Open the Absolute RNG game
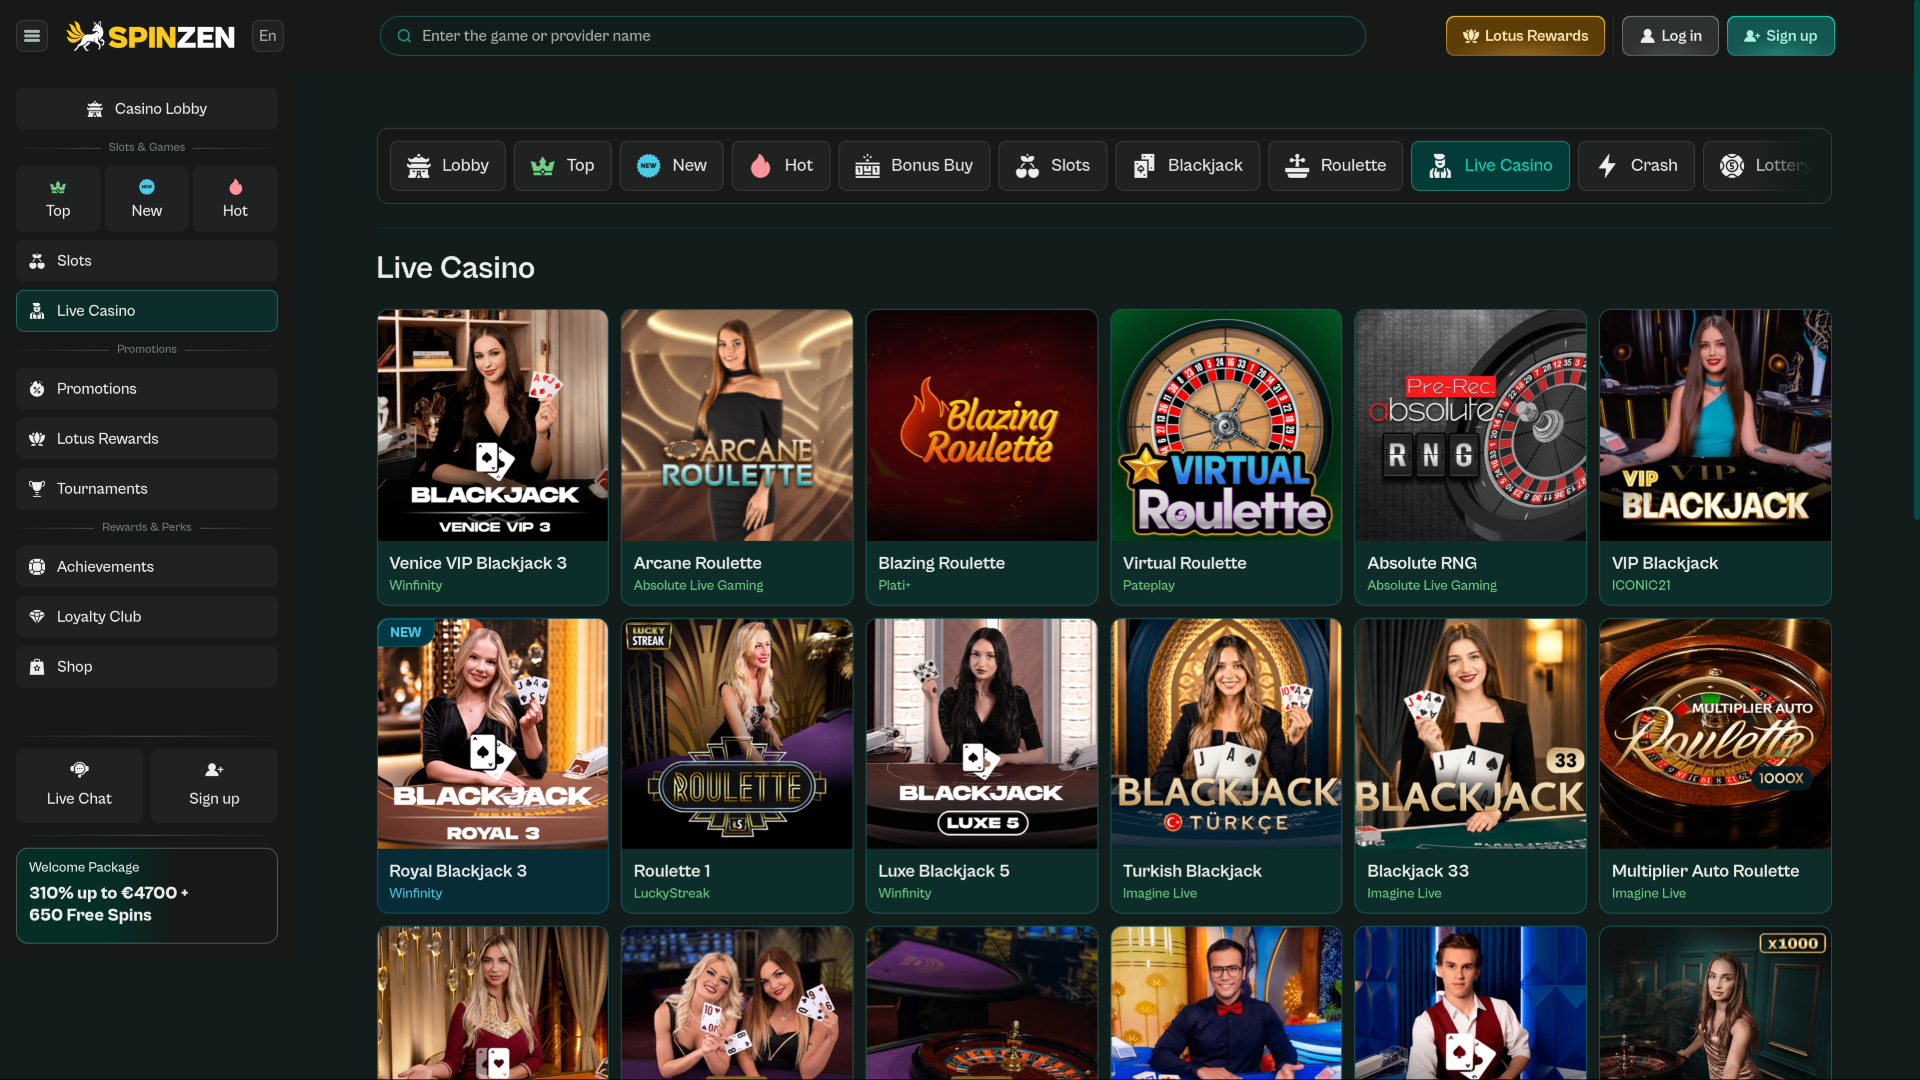 click(x=1470, y=457)
